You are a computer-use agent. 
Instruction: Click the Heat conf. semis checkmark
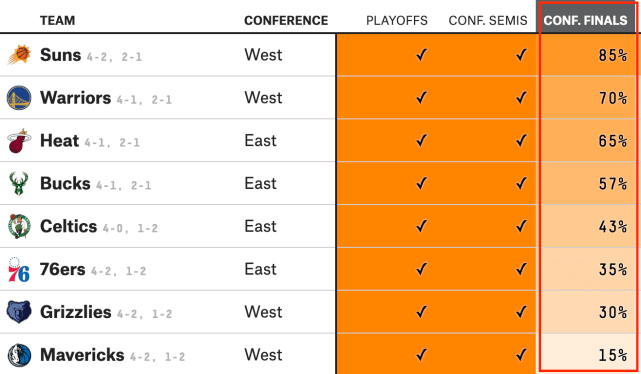point(521,141)
